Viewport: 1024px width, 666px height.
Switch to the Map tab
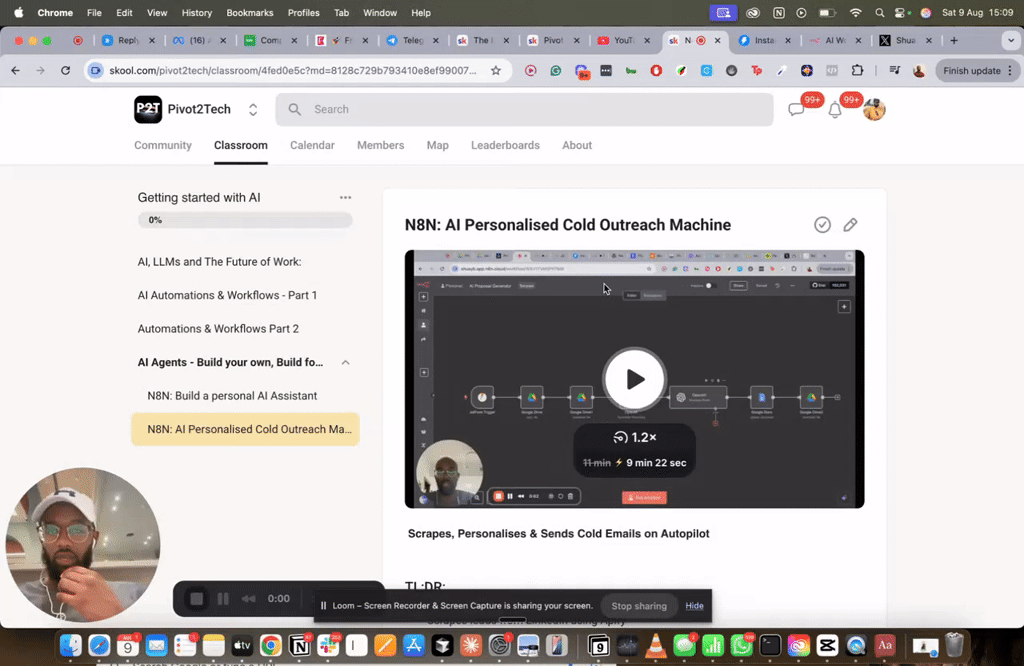click(438, 145)
